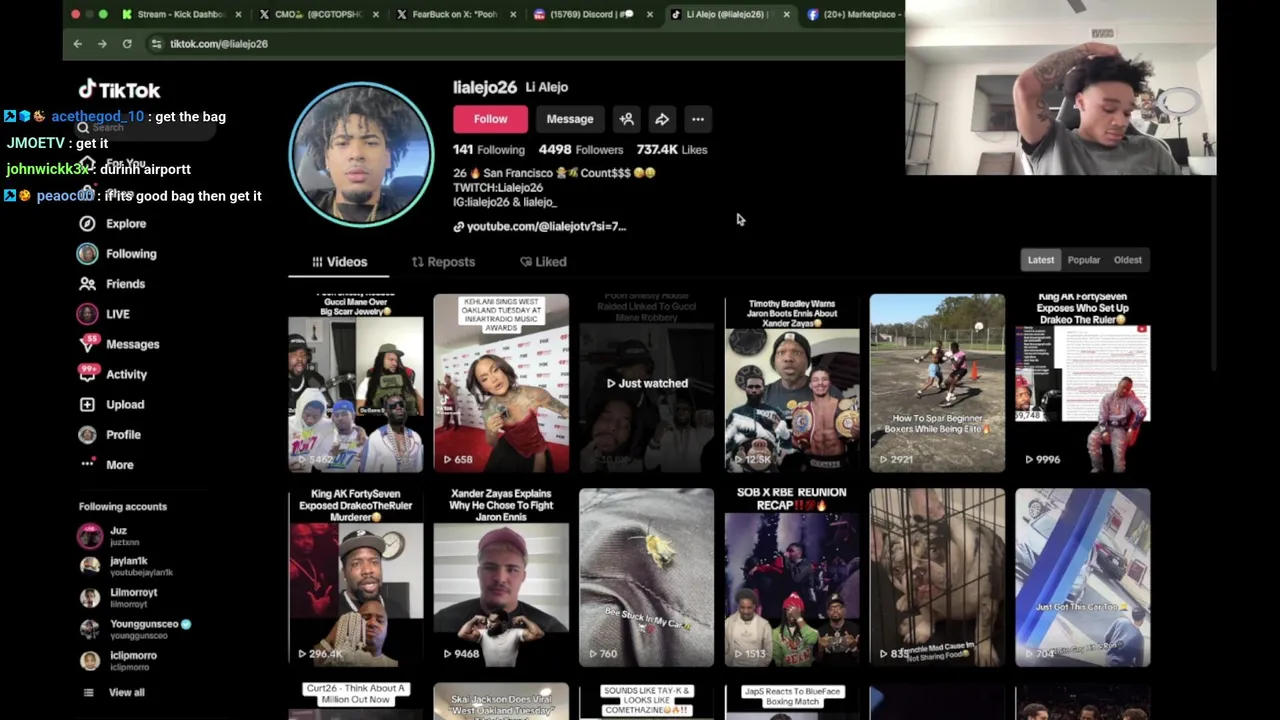Open the youtube.com/@lialejotv profile link
1280x720 pixels.
pyautogui.click(x=540, y=227)
